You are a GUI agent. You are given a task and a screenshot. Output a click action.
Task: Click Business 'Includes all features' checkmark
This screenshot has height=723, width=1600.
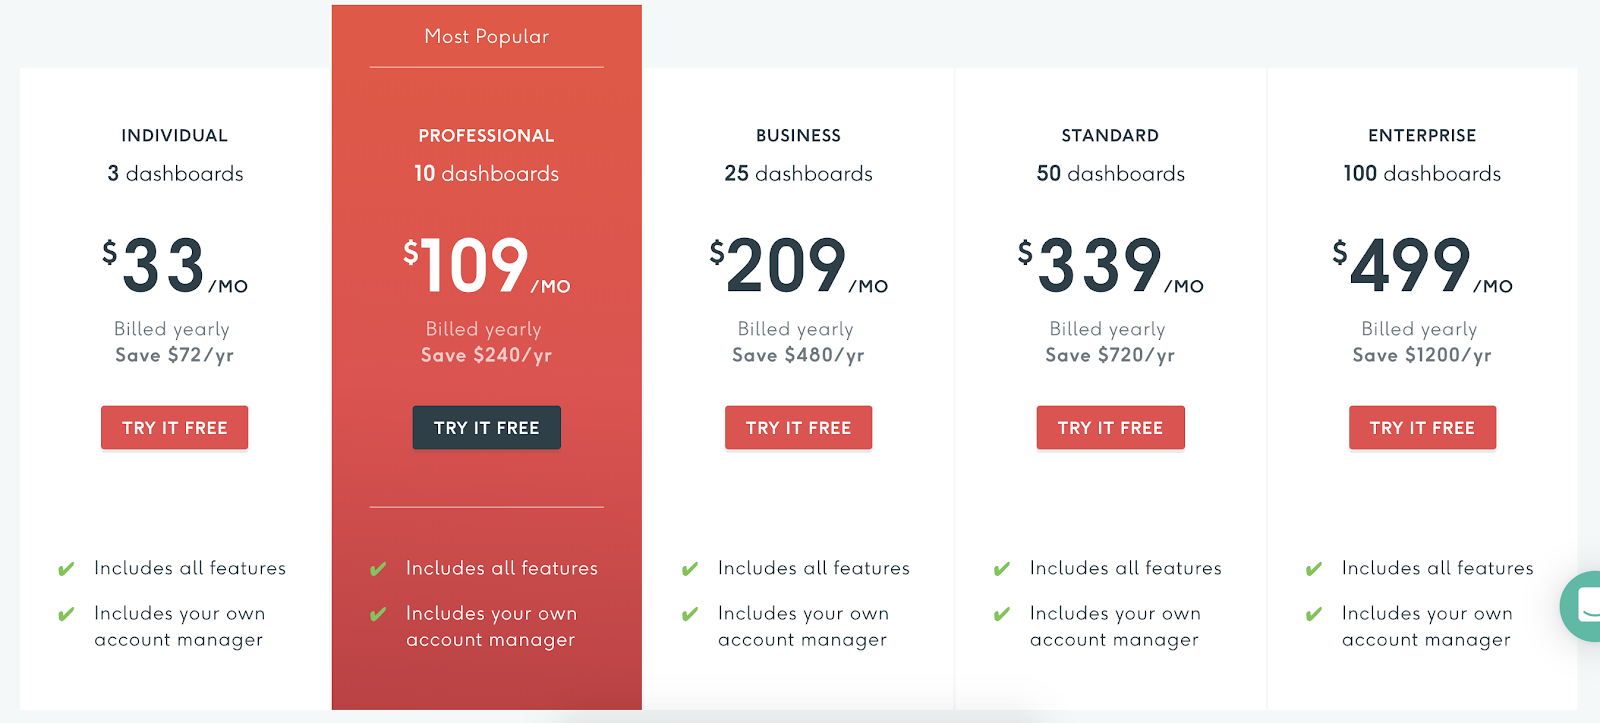point(690,569)
